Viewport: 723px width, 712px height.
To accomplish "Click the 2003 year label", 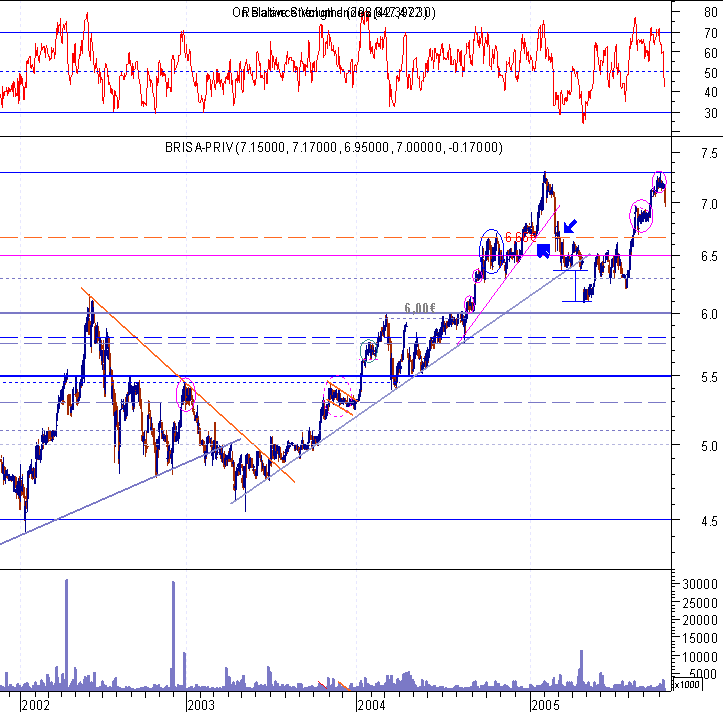I will pos(201,705).
